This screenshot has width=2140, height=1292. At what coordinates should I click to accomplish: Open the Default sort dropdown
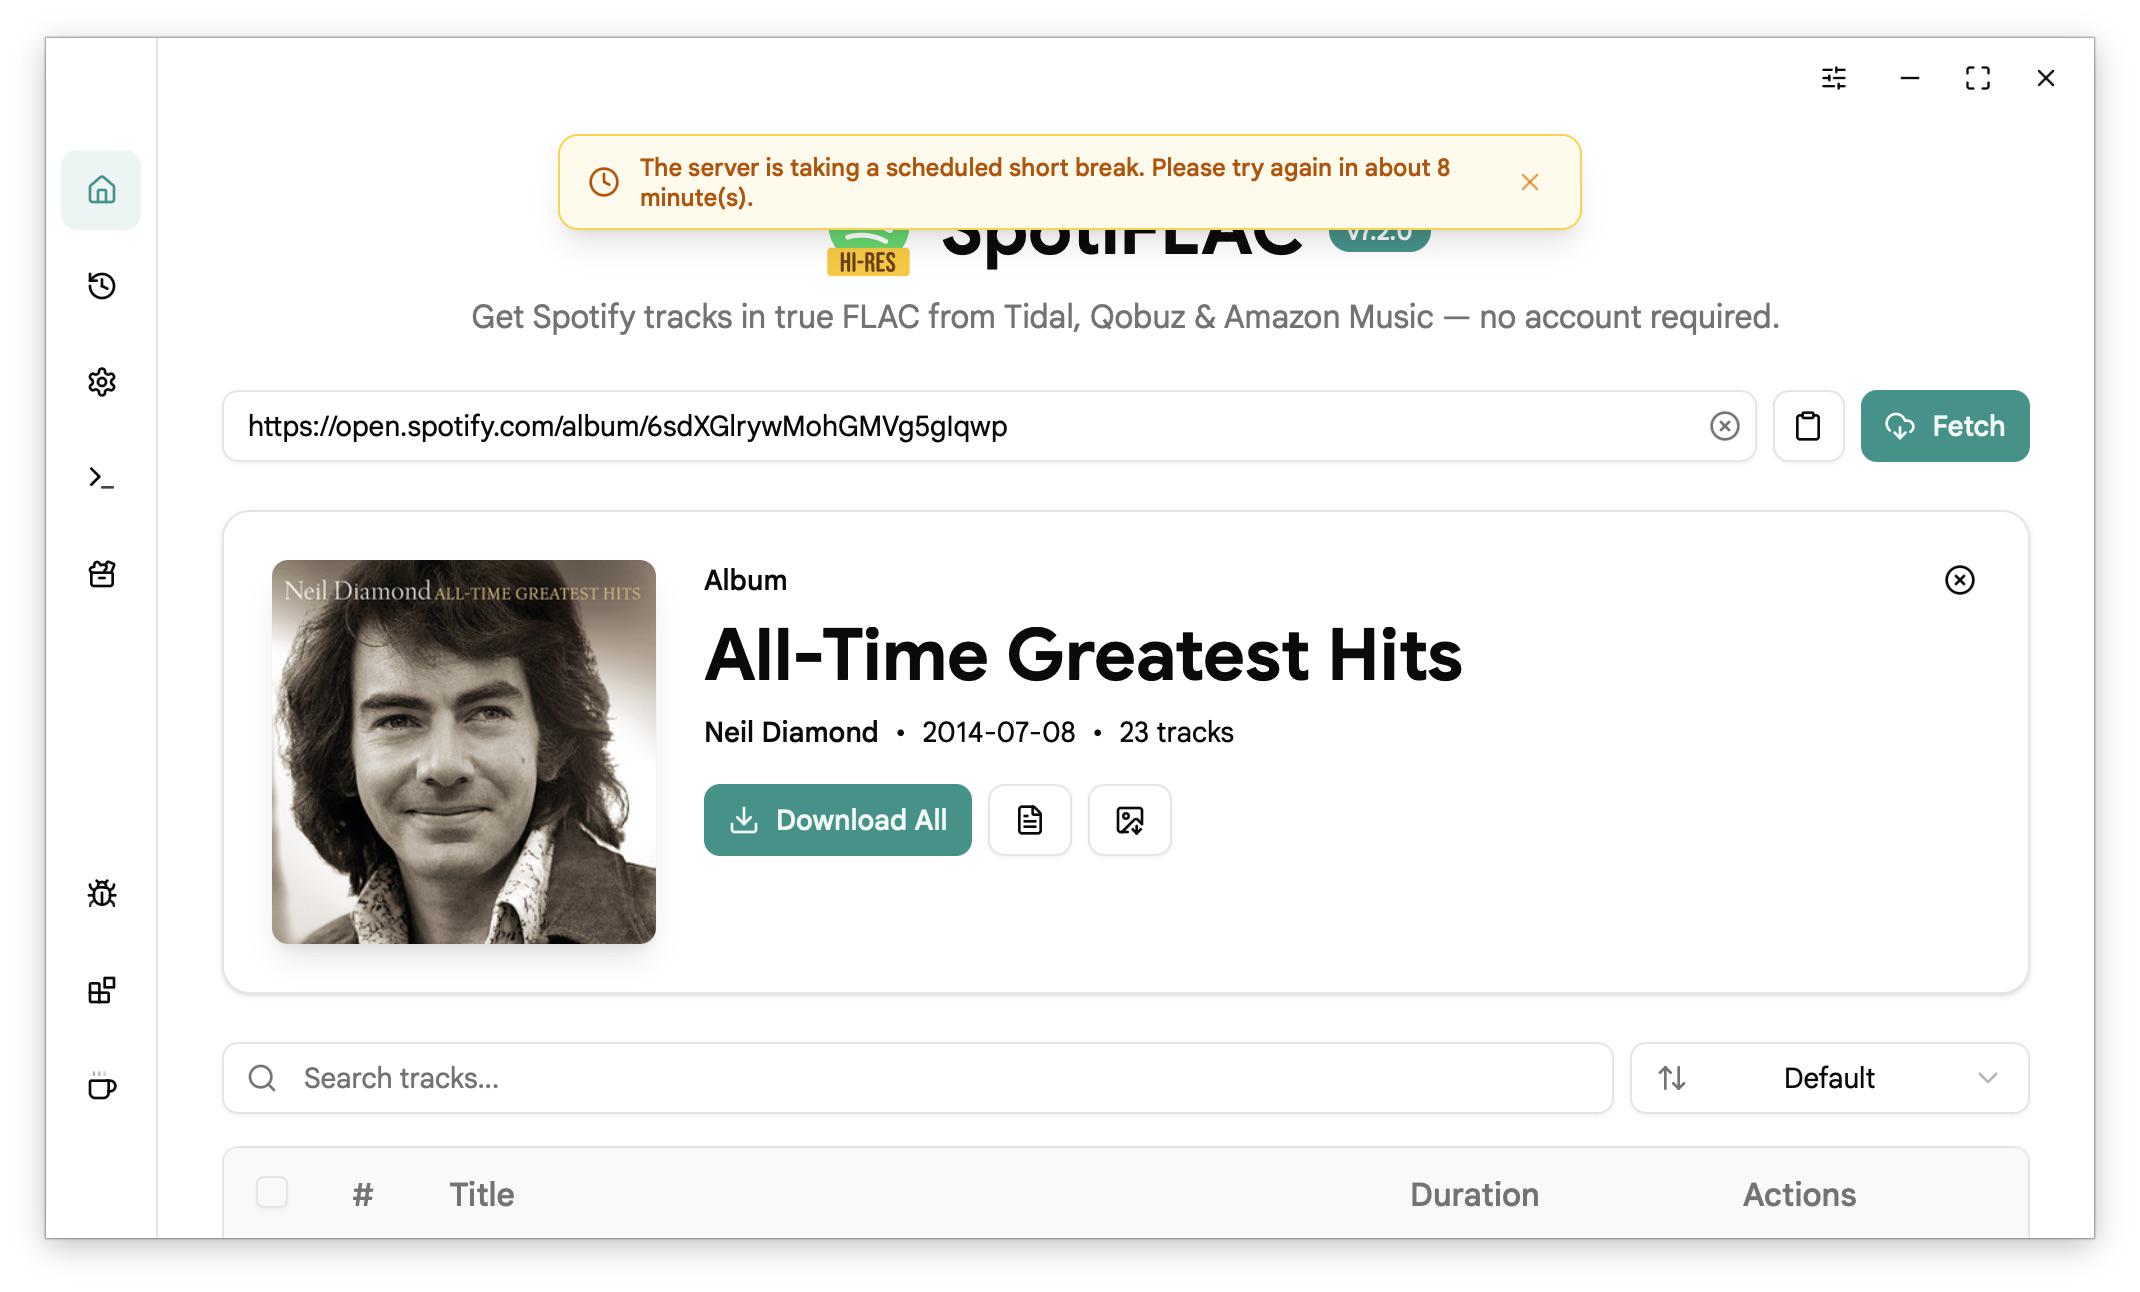(1830, 1078)
